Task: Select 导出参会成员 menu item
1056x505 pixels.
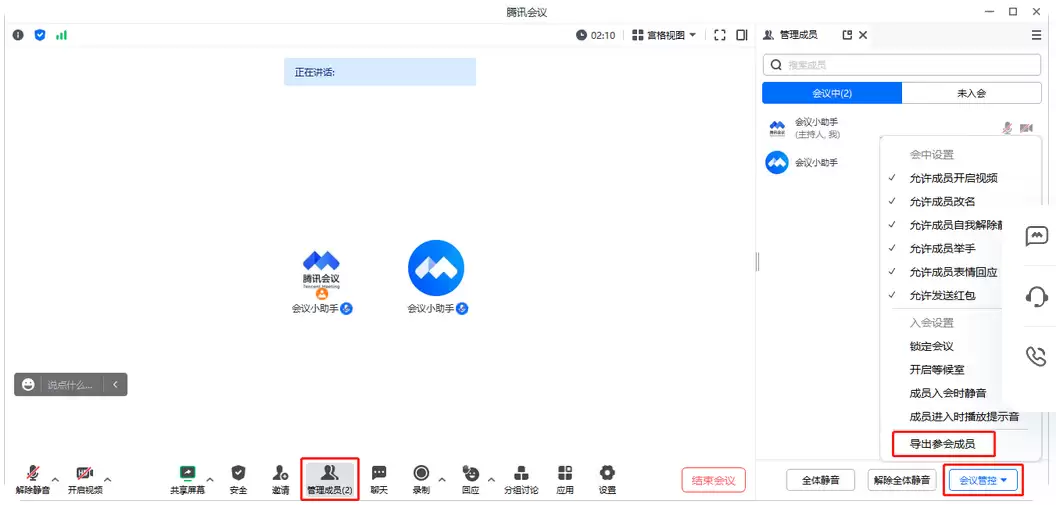Action: click(943, 444)
